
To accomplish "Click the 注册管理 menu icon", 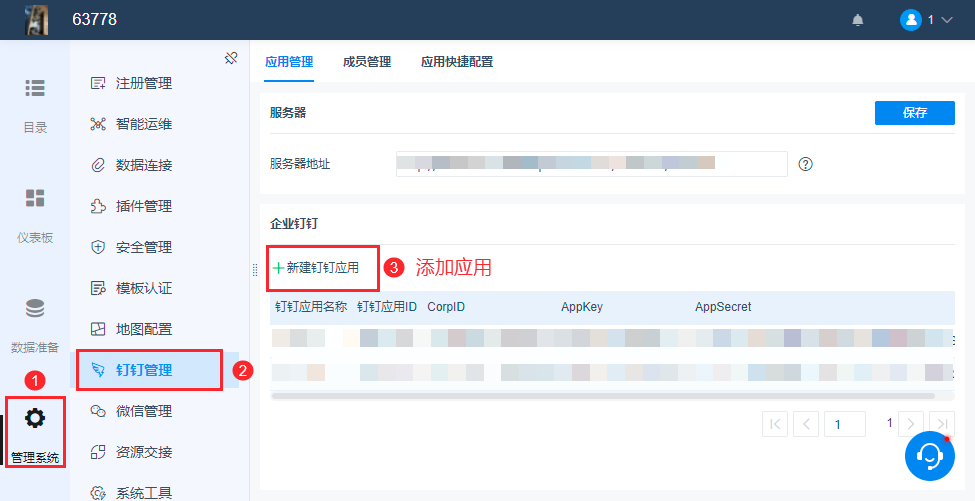I will (98, 83).
